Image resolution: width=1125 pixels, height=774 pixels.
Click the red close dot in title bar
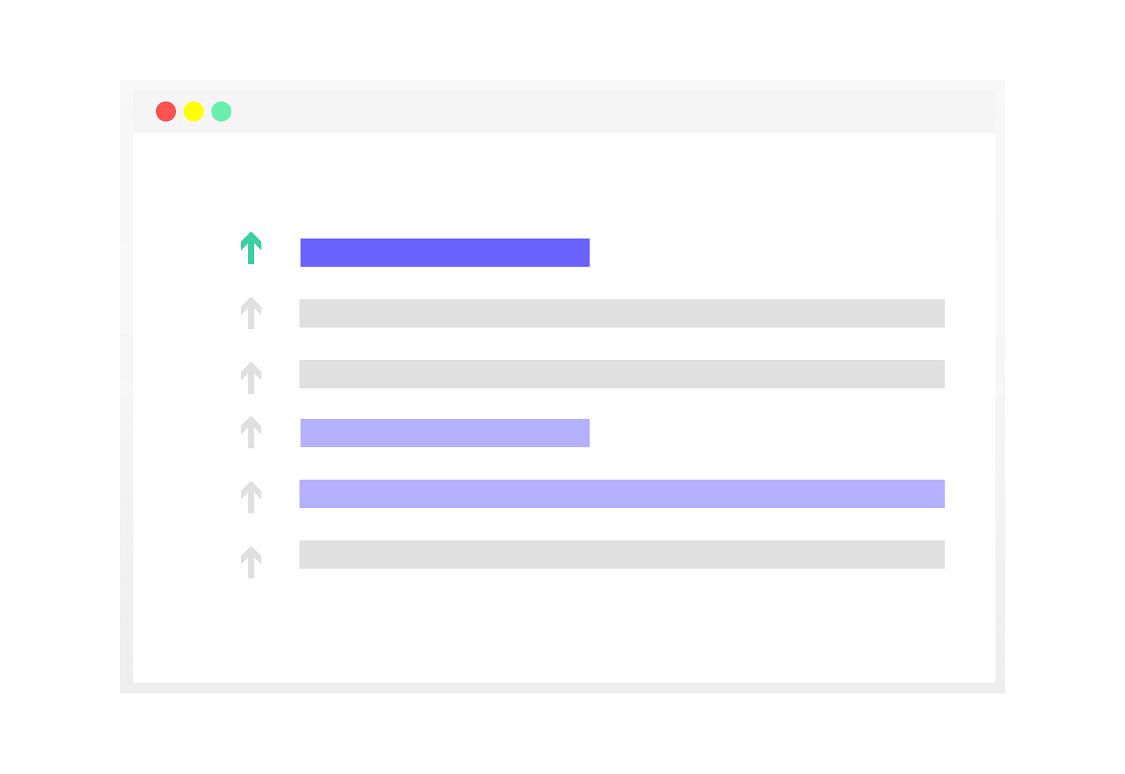tap(166, 111)
